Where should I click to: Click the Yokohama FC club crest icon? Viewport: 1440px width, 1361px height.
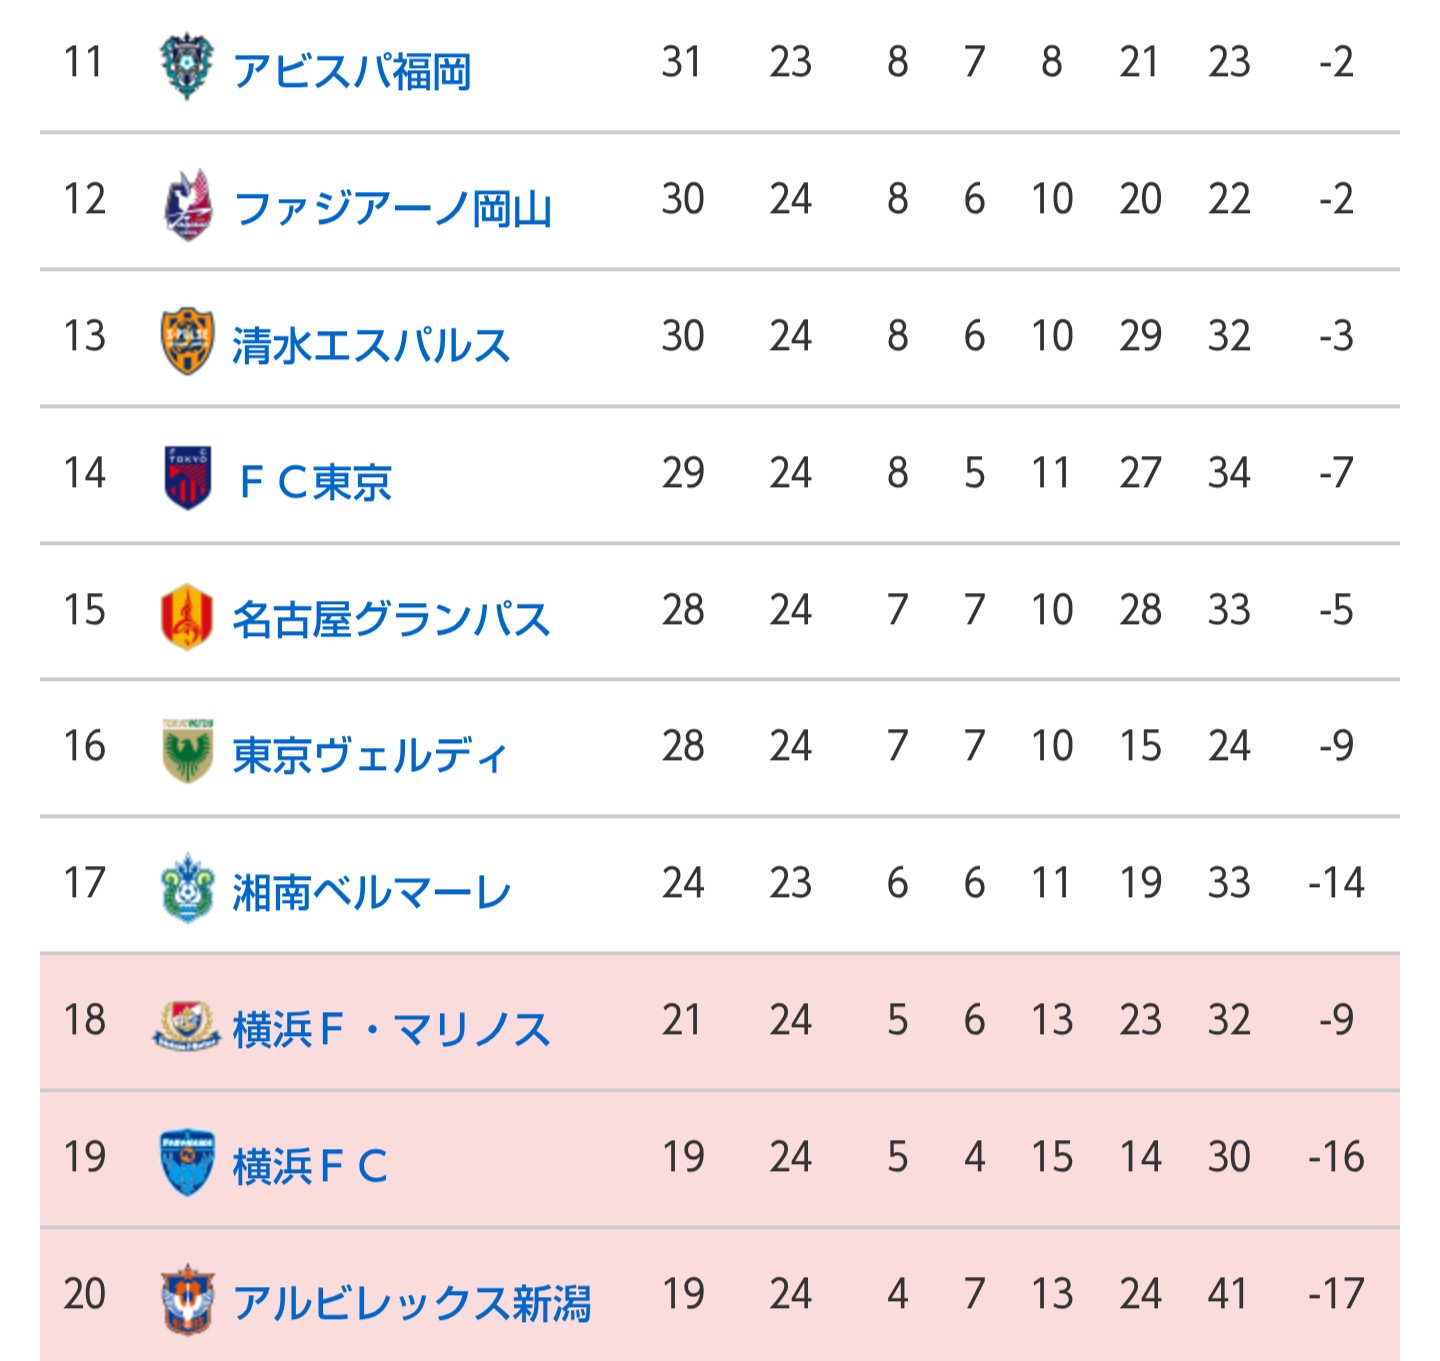coord(187,1162)
